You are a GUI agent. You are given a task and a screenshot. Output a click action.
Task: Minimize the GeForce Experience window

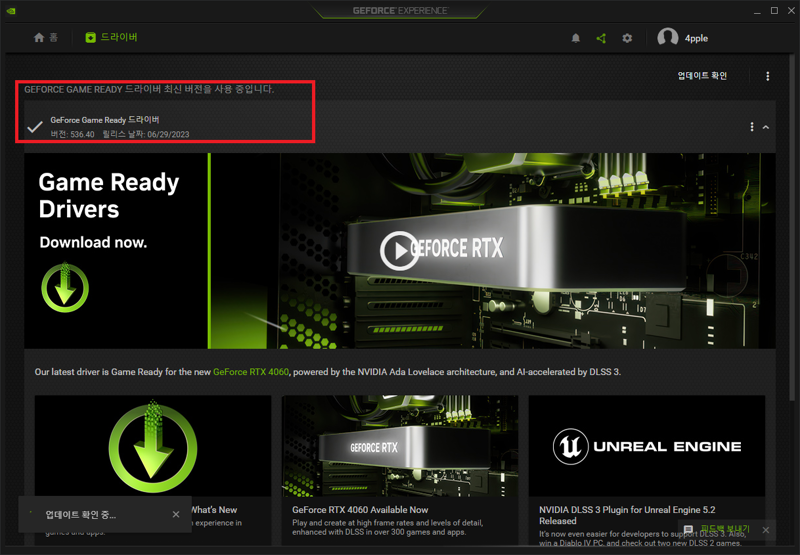[x=757, y=11]
